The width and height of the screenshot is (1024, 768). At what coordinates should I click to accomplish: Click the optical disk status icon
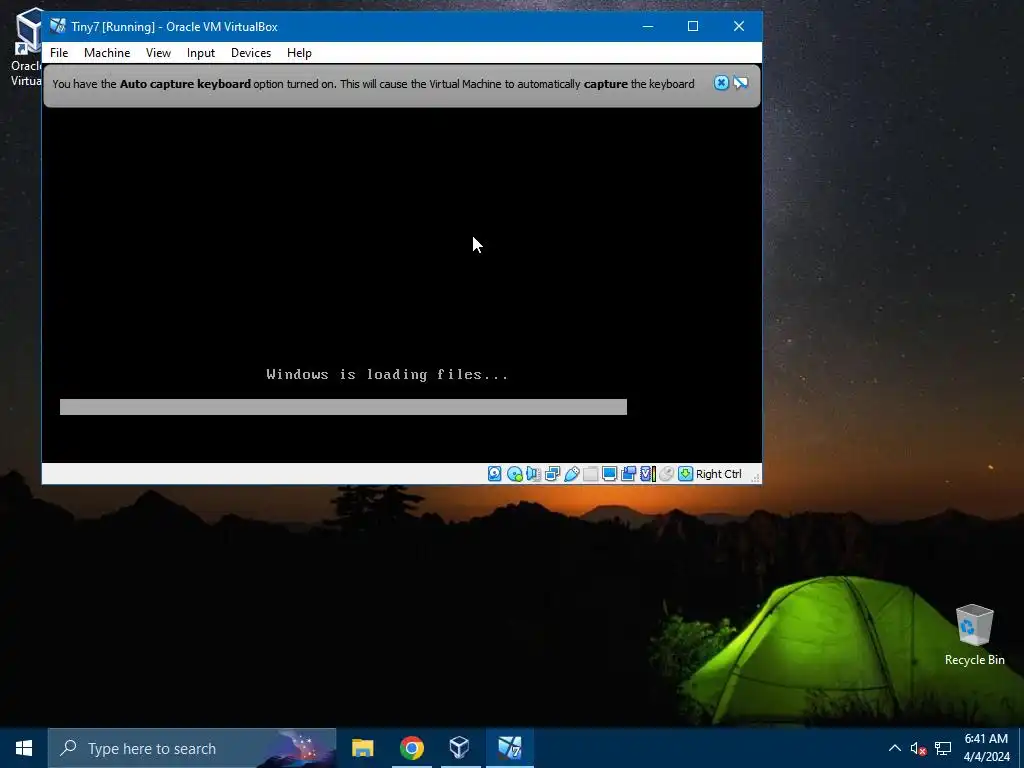(515, 474)
